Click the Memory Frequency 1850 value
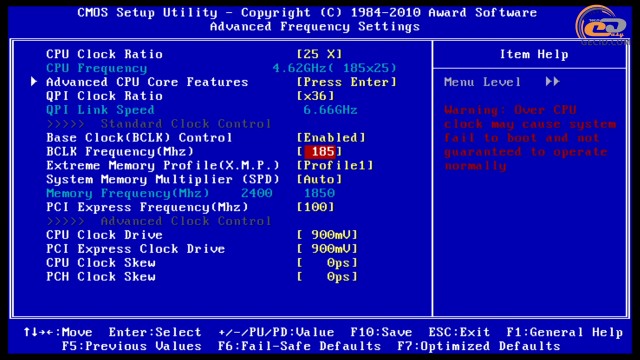This screenshot has width=640, height=360. 319,193
